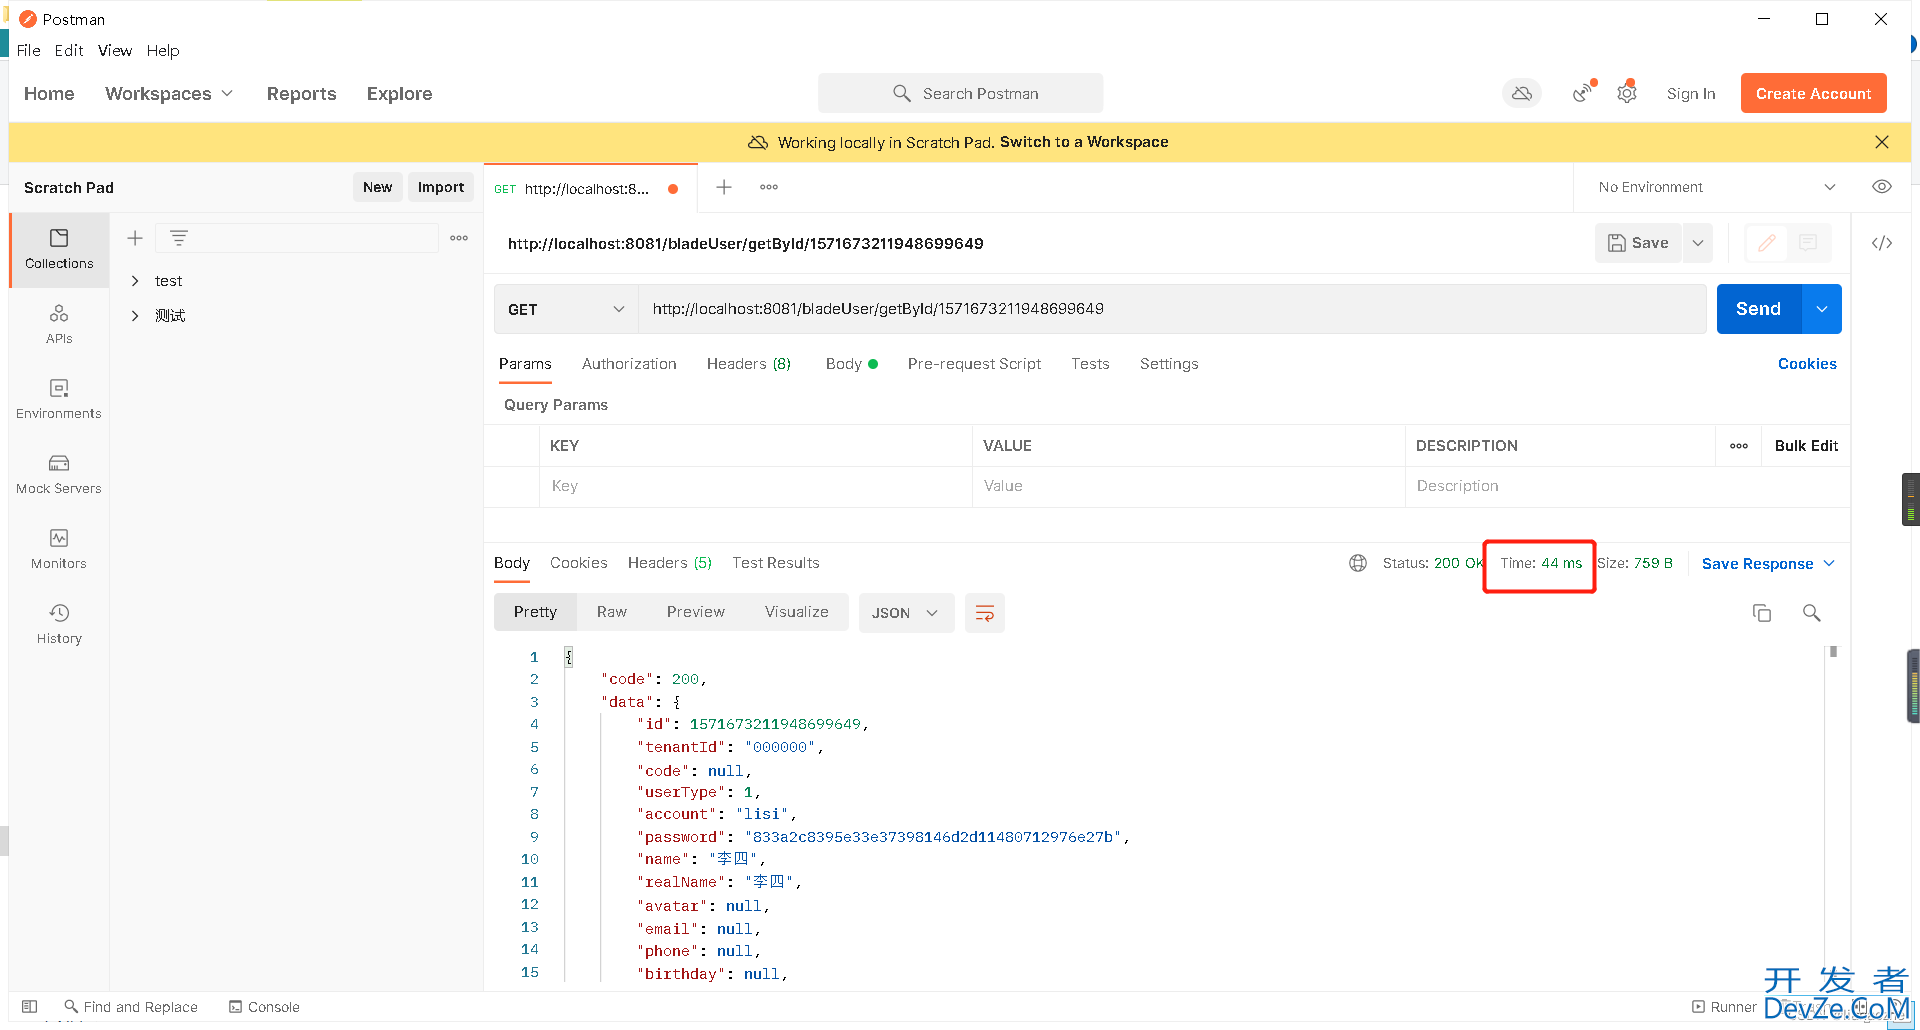Open the Tests tab
The height and width of the screenshot is (1030, 1920).
(x=1090, y=364)
